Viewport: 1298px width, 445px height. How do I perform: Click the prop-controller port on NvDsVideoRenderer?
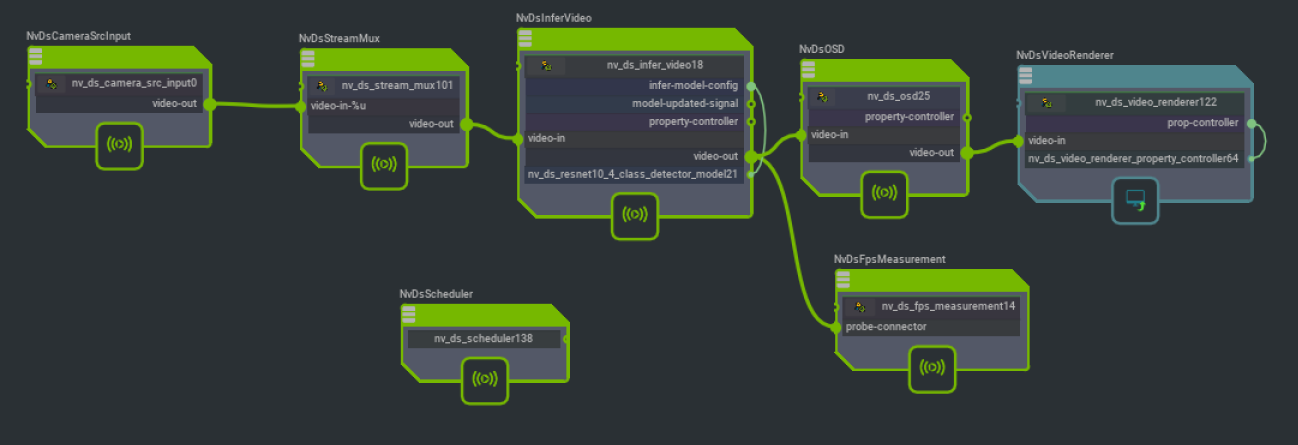[1250, 124]
